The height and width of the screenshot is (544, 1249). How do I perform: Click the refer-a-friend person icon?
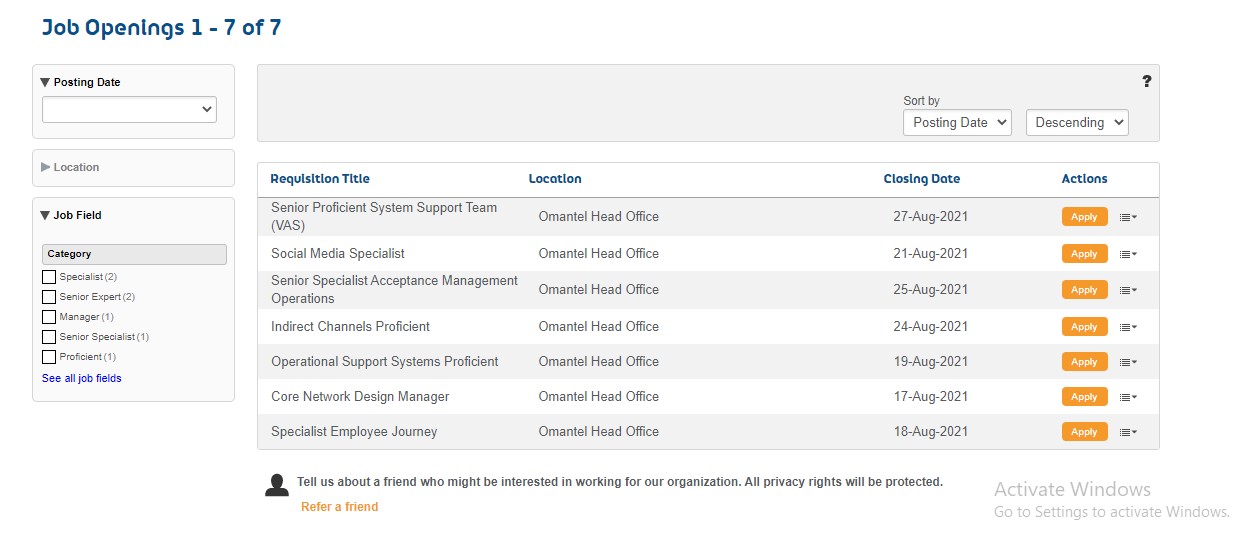(277, 485)
